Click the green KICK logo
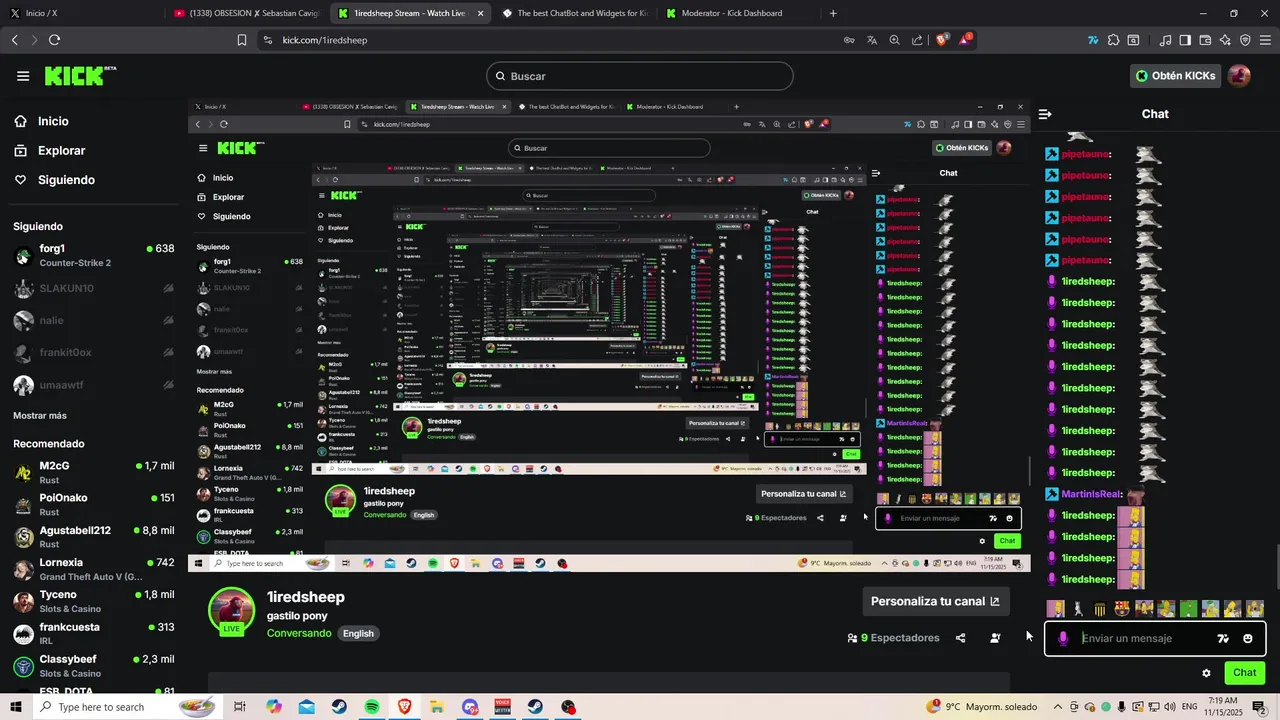This screenshot has width=1280, height=720. 80,76
